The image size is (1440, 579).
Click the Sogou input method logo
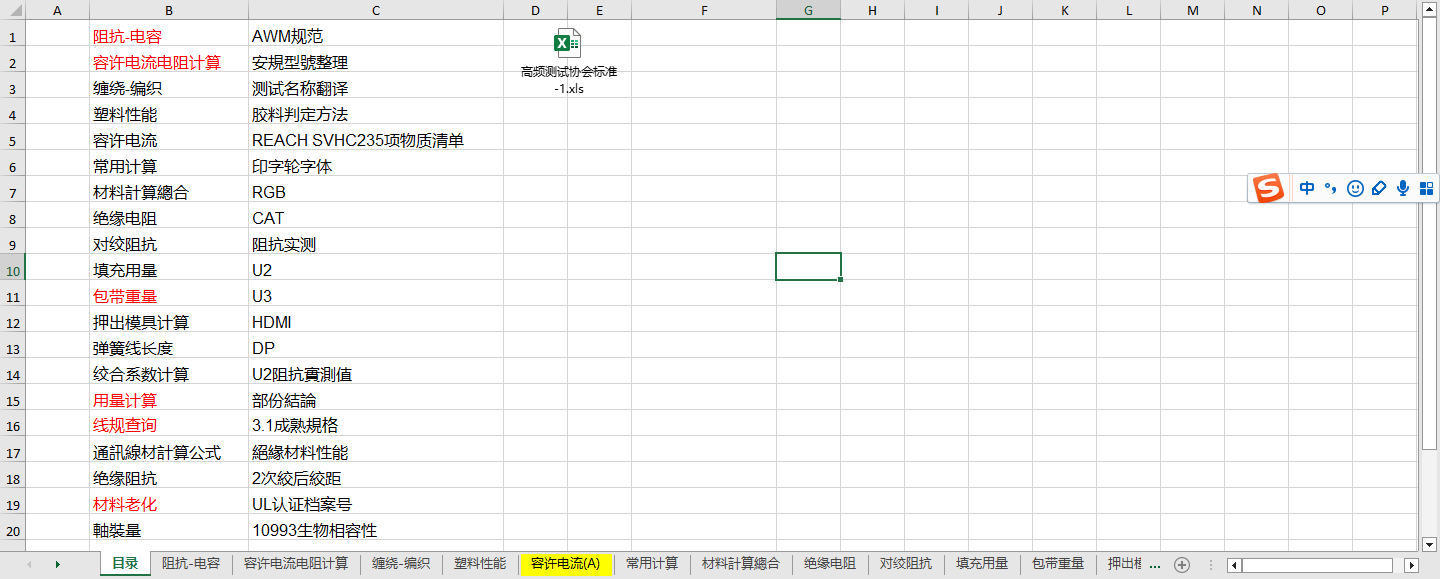1269,188
